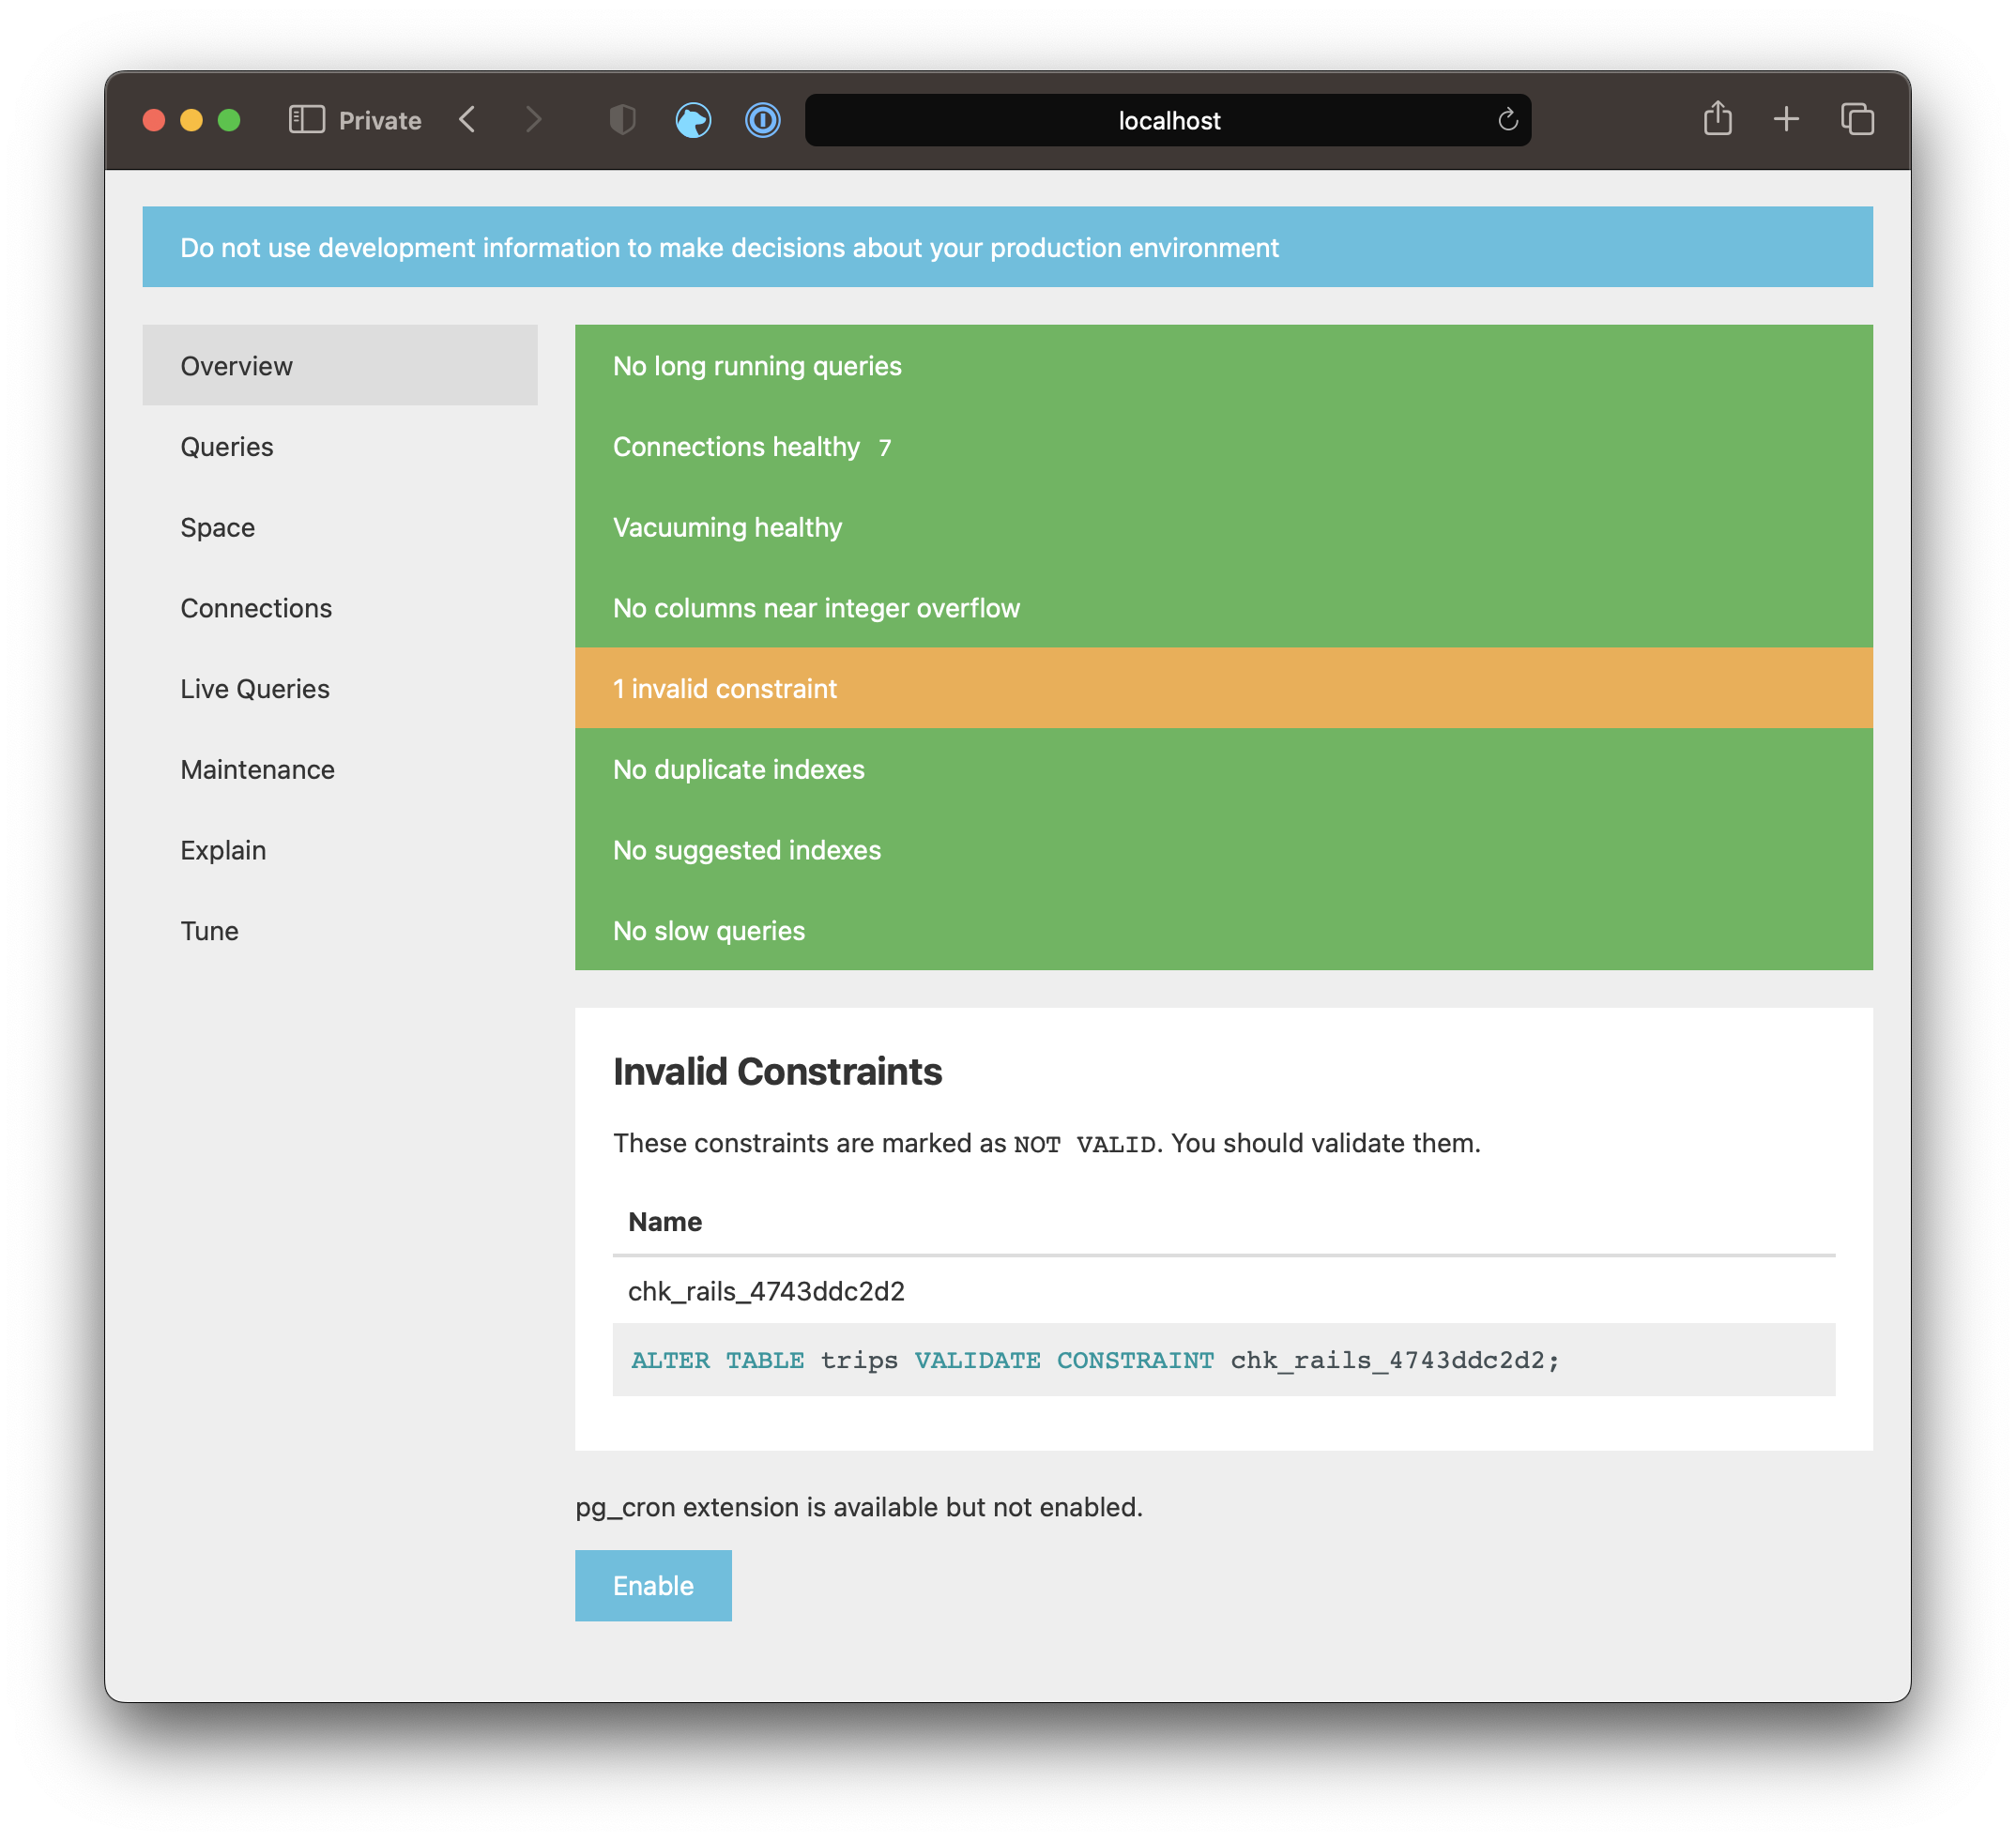Click the localhost address bar
The height and width of the screenshot is (1841, 2016).
(1167, 120)
